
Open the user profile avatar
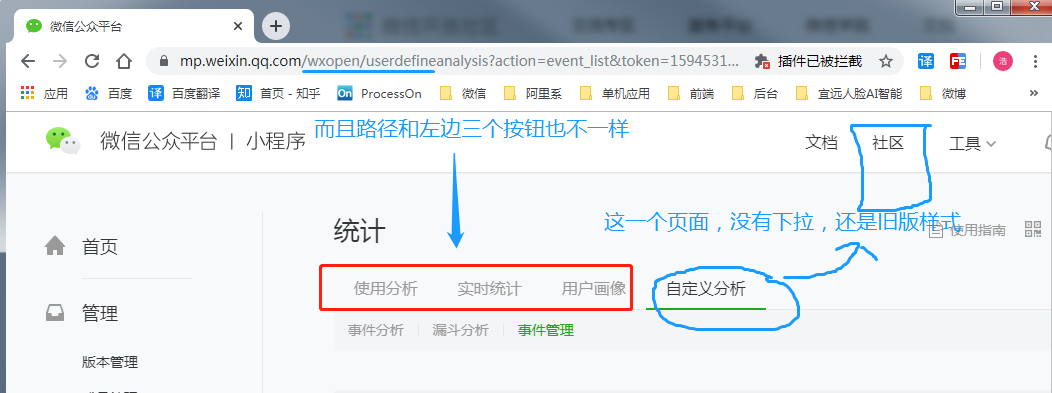point(1002,62)
